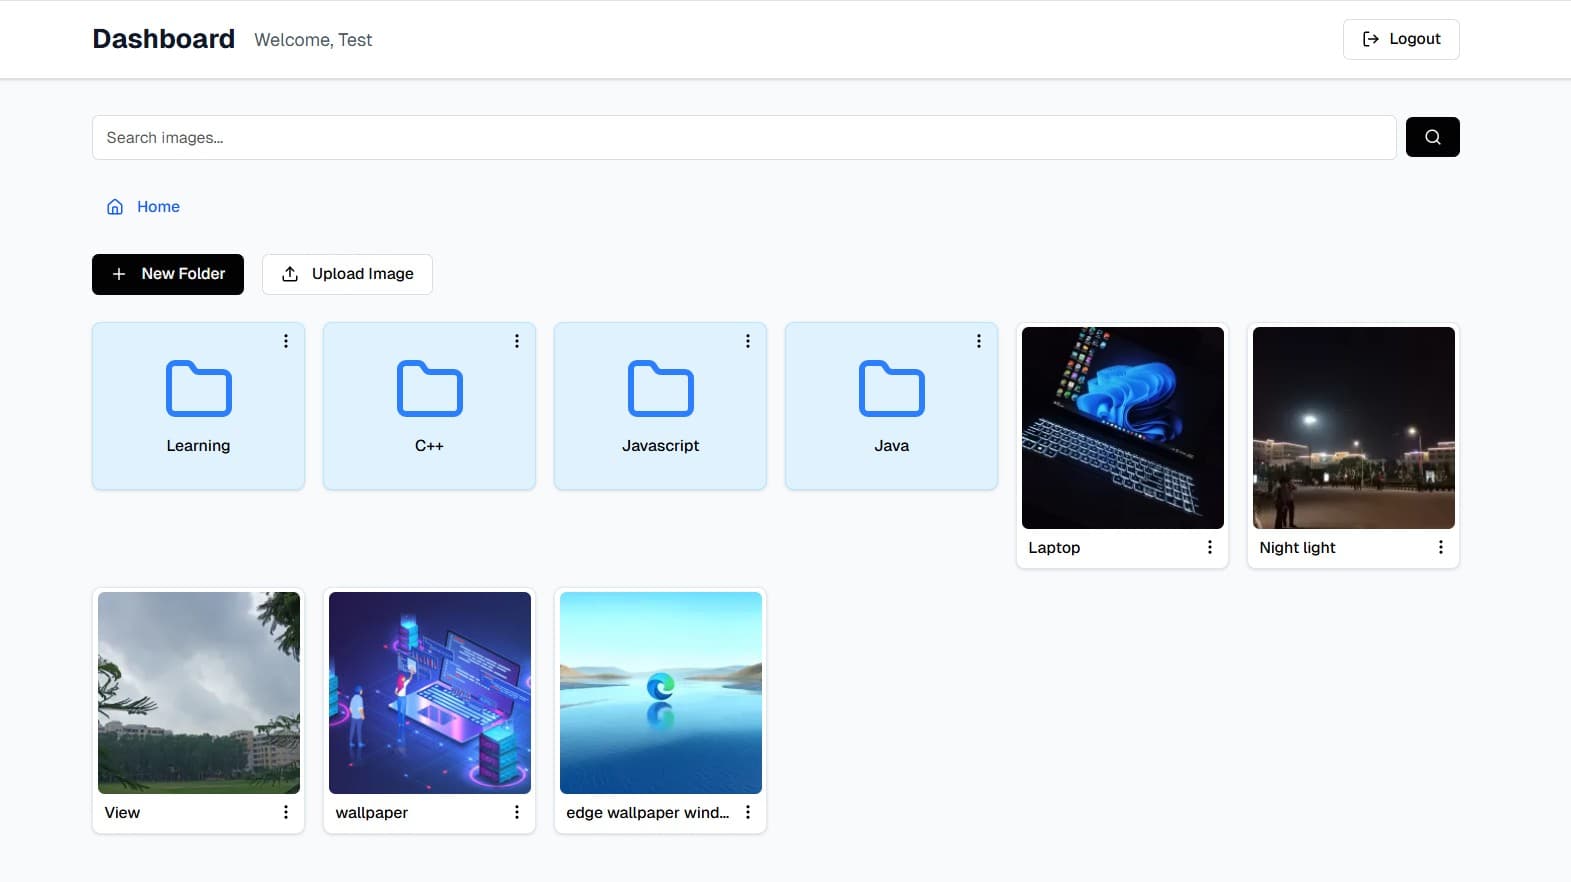Open the edge wallpaper image thumbnail
The width and height of the screenshot is (1571, 882).
(x=661, y=693)
